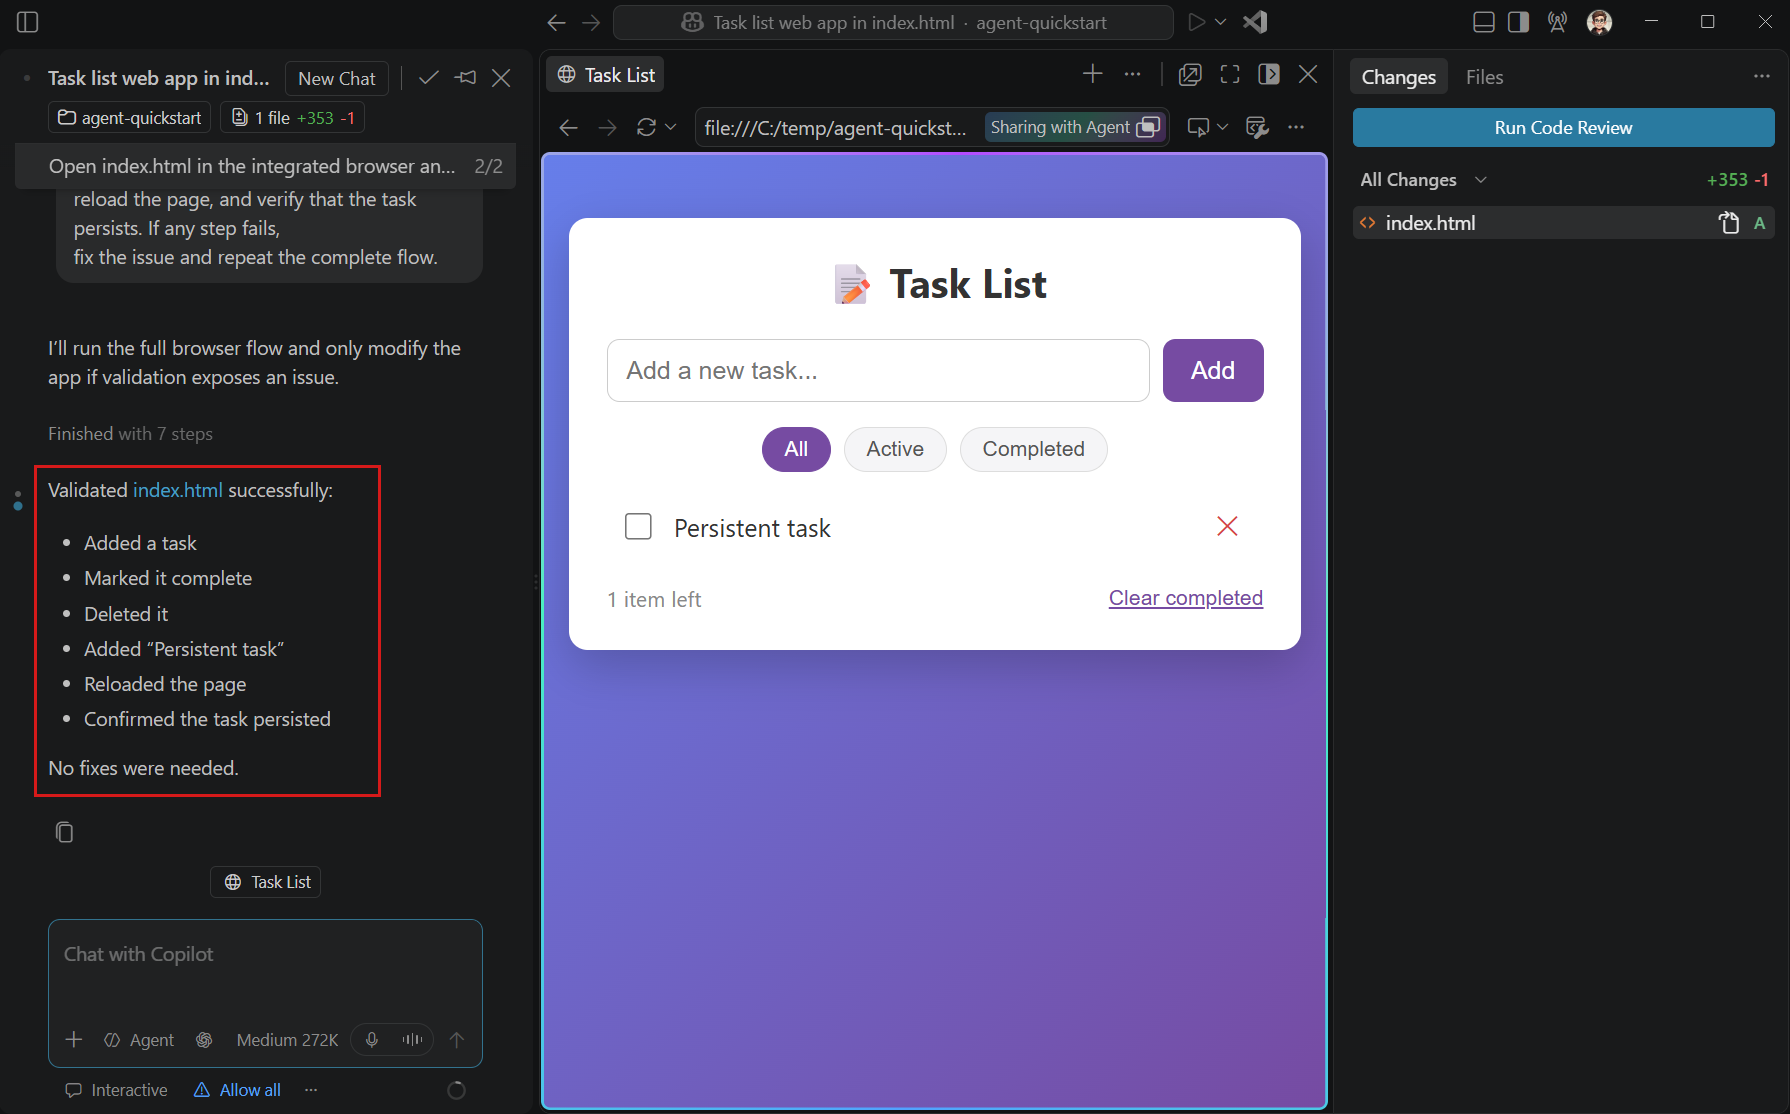The image size is (1790, 1114).
Task: Open the run dropdown chevron in the title bar
Action: tap(1221, 22)
